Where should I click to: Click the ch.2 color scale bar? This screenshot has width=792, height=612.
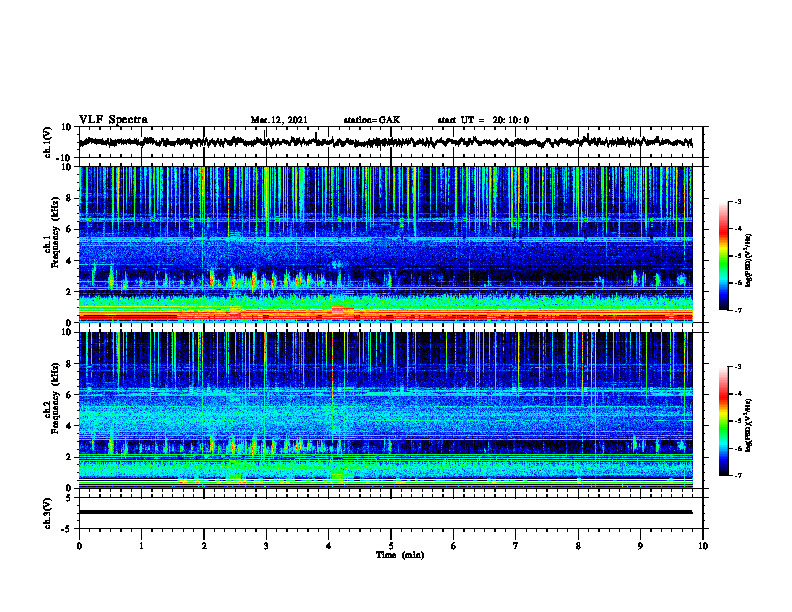(x=723, y=421)
